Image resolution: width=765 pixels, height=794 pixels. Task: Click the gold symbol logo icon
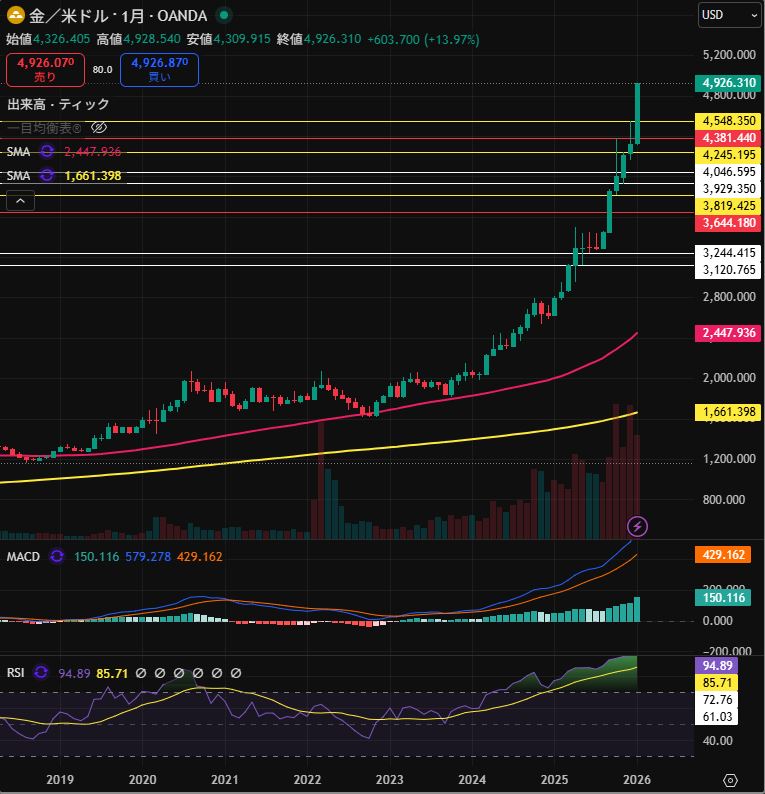(15, 15)
